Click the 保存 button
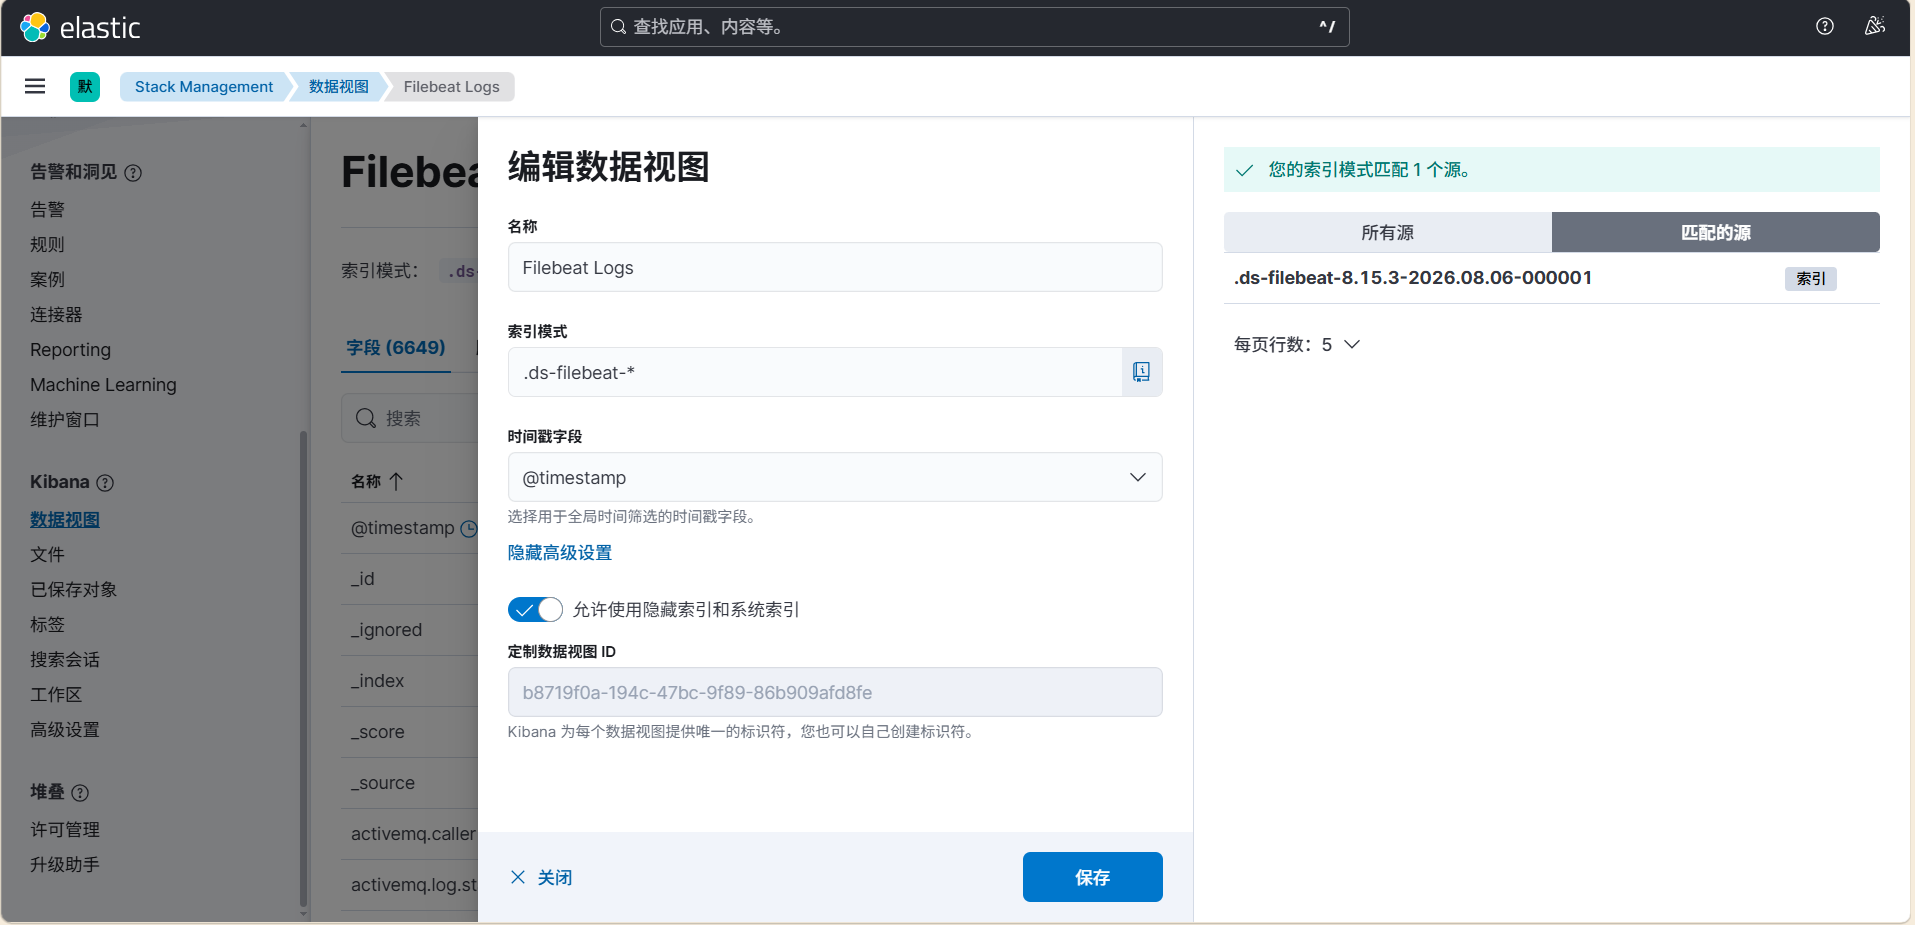The height and width of the screenshot is (925, 1915). (x=1092, y=877)
